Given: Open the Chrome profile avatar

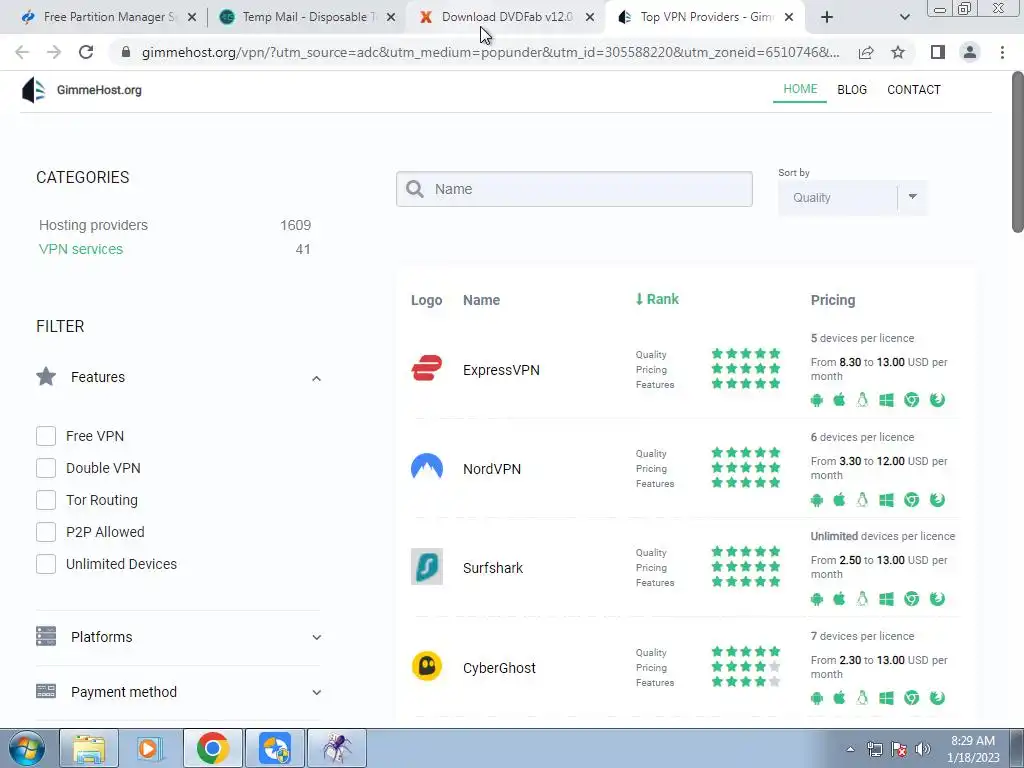Looking at the screenshot, I should pyautogui.click(x=970, y=52).
